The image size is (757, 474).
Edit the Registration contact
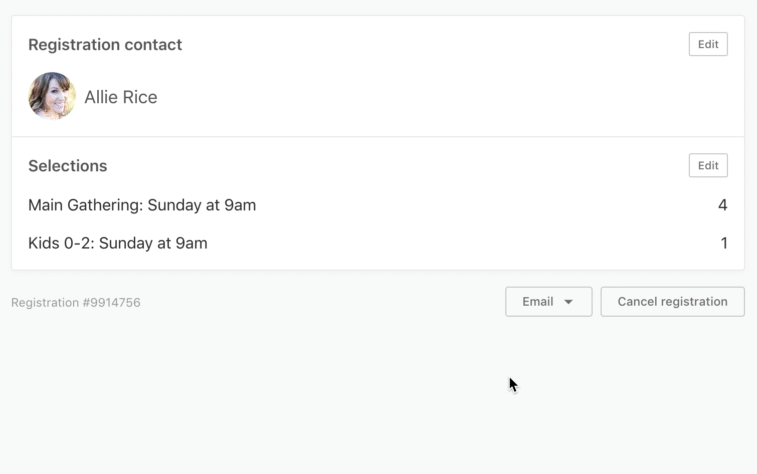pyautogui.click(x=708, y=44)
